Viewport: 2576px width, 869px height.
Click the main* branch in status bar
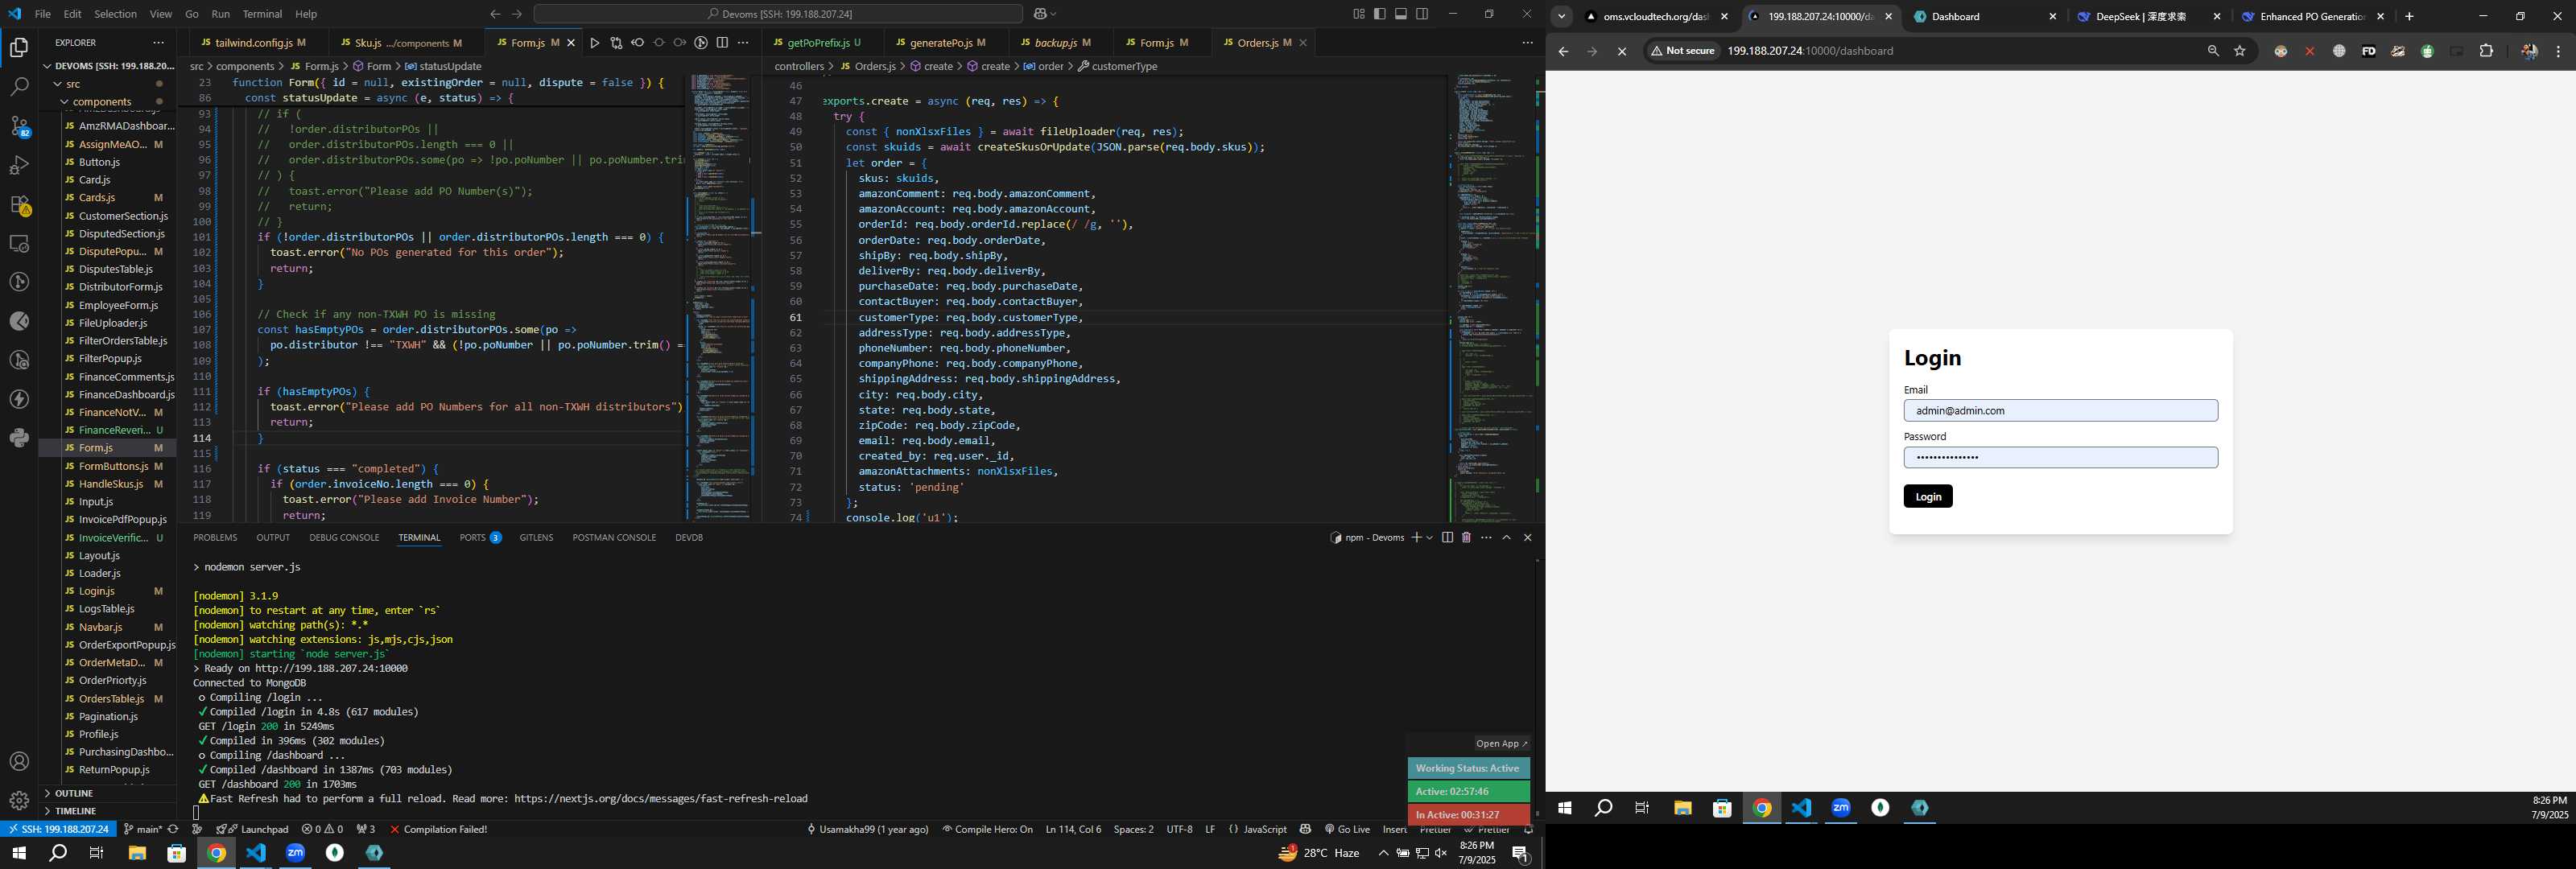click(143, 829)
